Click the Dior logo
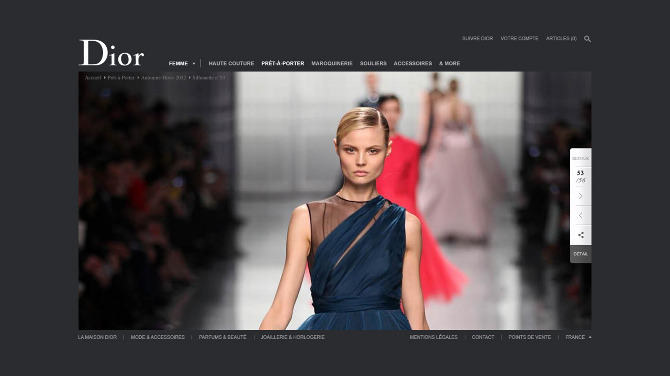This screenshot has height=376, width=670. [x=112, y=53]
